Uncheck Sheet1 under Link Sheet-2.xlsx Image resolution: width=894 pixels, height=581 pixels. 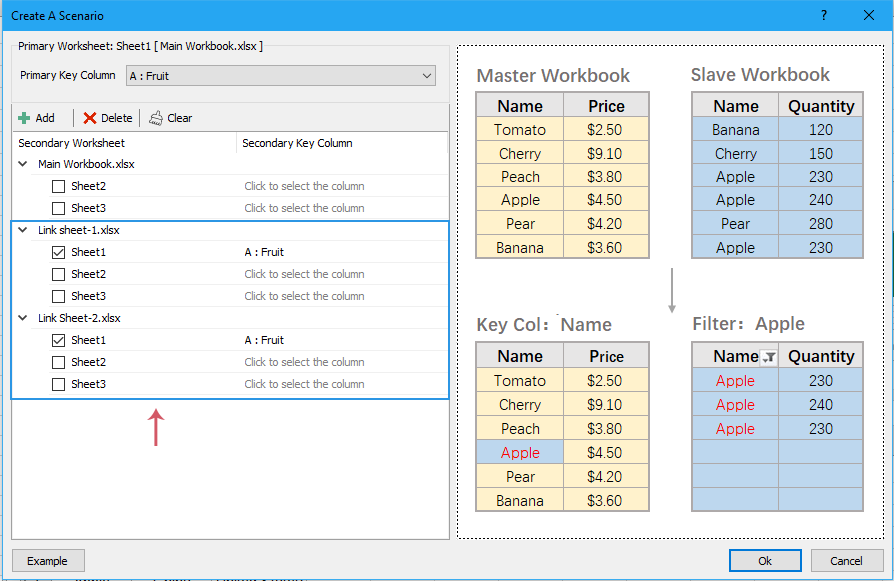(x=58, y=340)
